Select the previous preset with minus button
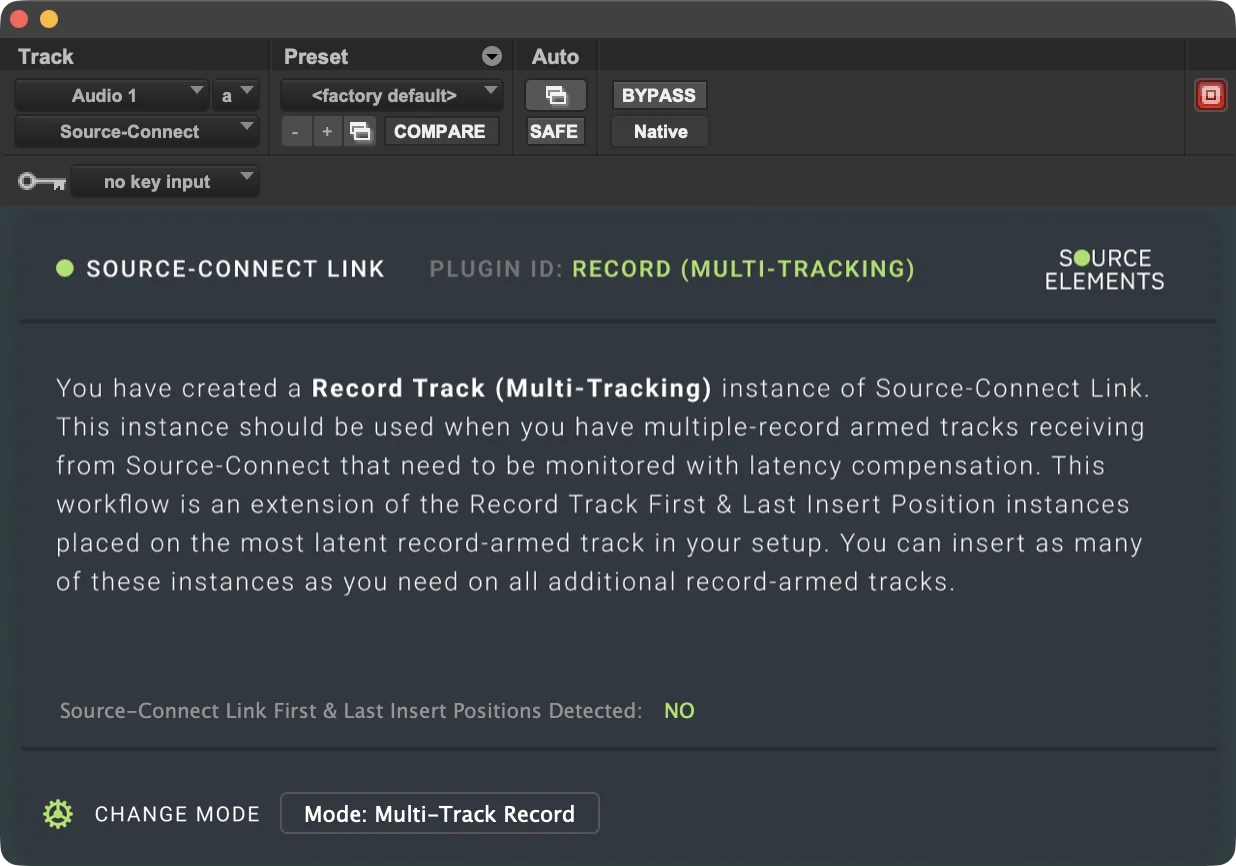1236x866 pixels. (x=295, y=131)
